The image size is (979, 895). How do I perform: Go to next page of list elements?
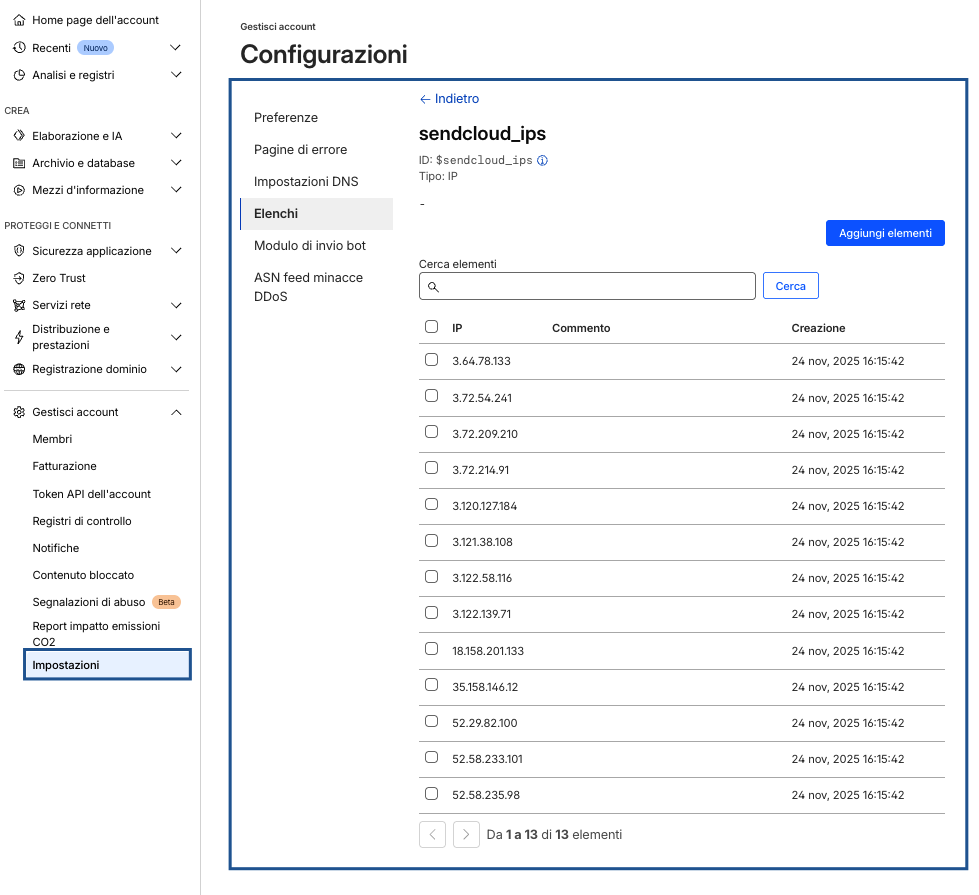[466, 834]
